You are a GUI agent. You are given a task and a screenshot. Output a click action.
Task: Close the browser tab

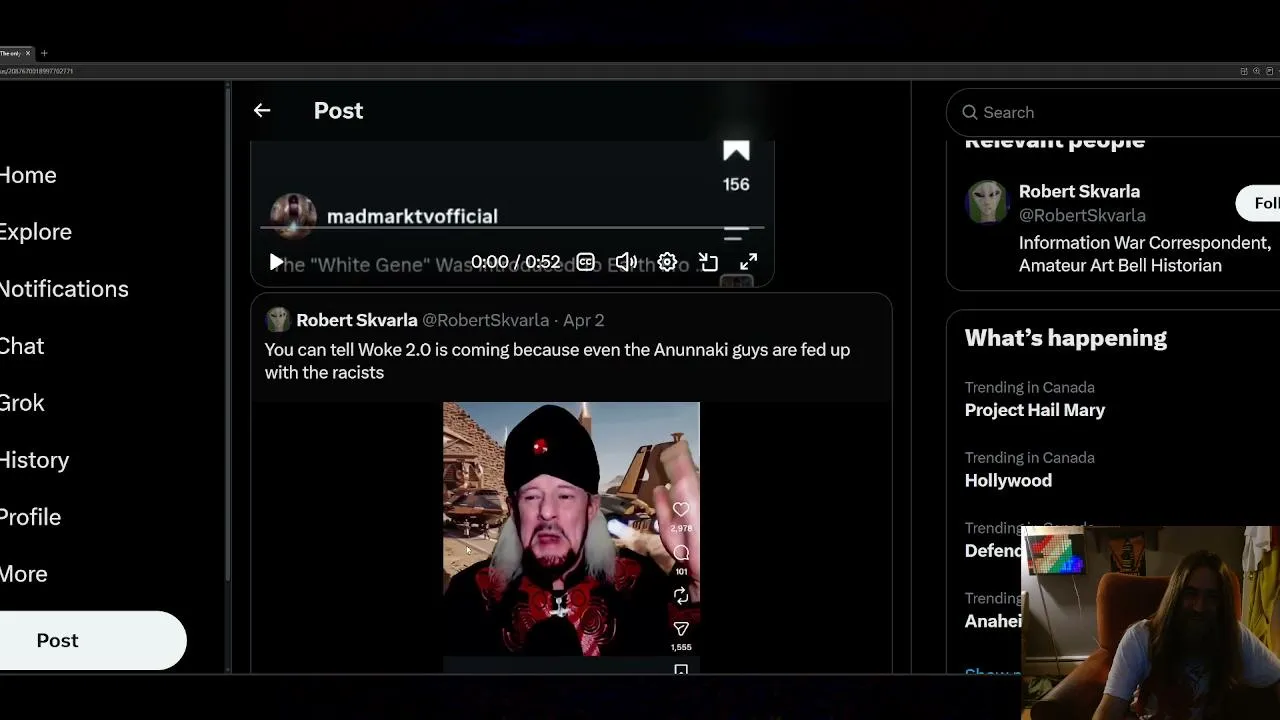28,53
